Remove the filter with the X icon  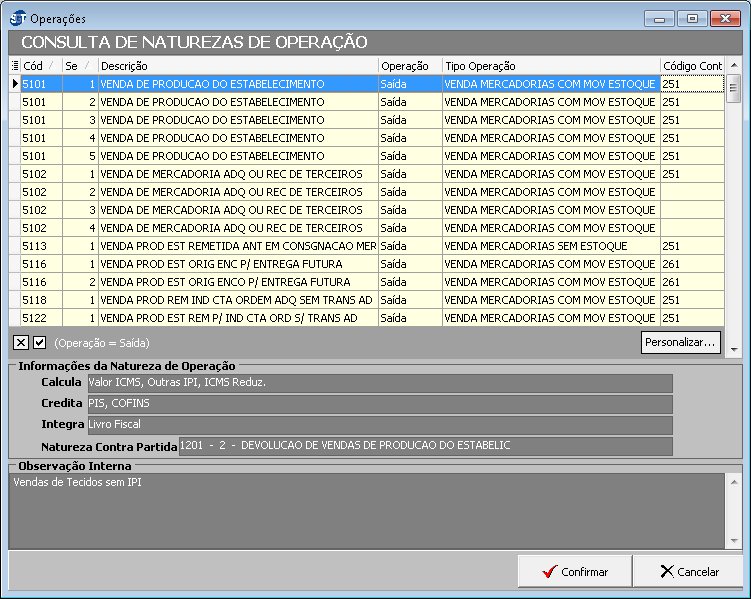[21, 343]
